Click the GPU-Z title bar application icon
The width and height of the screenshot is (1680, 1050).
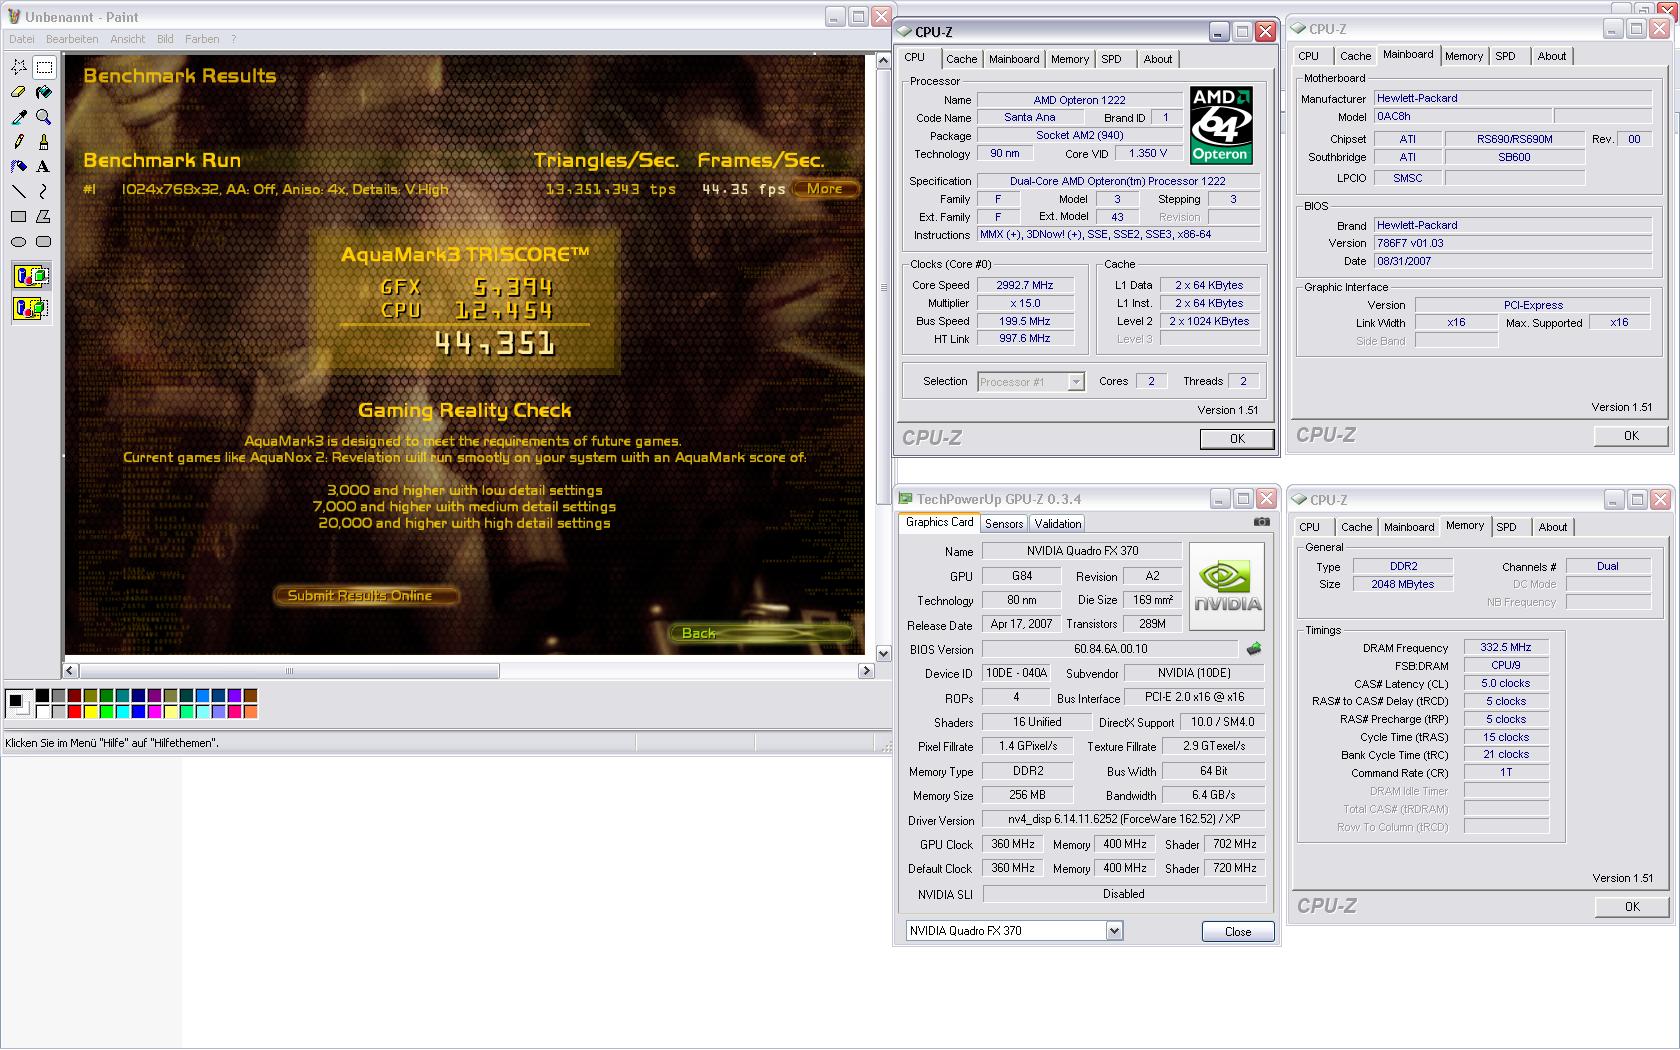point(906,499)
